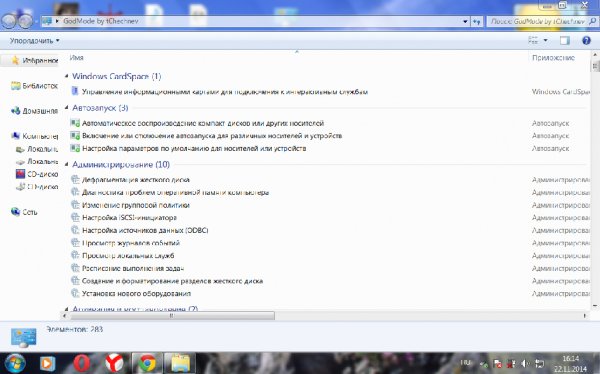The height and width of the screenshot is (374, 600).
Task: Select Сеть in the navigation pane
Action: point(24,212)
